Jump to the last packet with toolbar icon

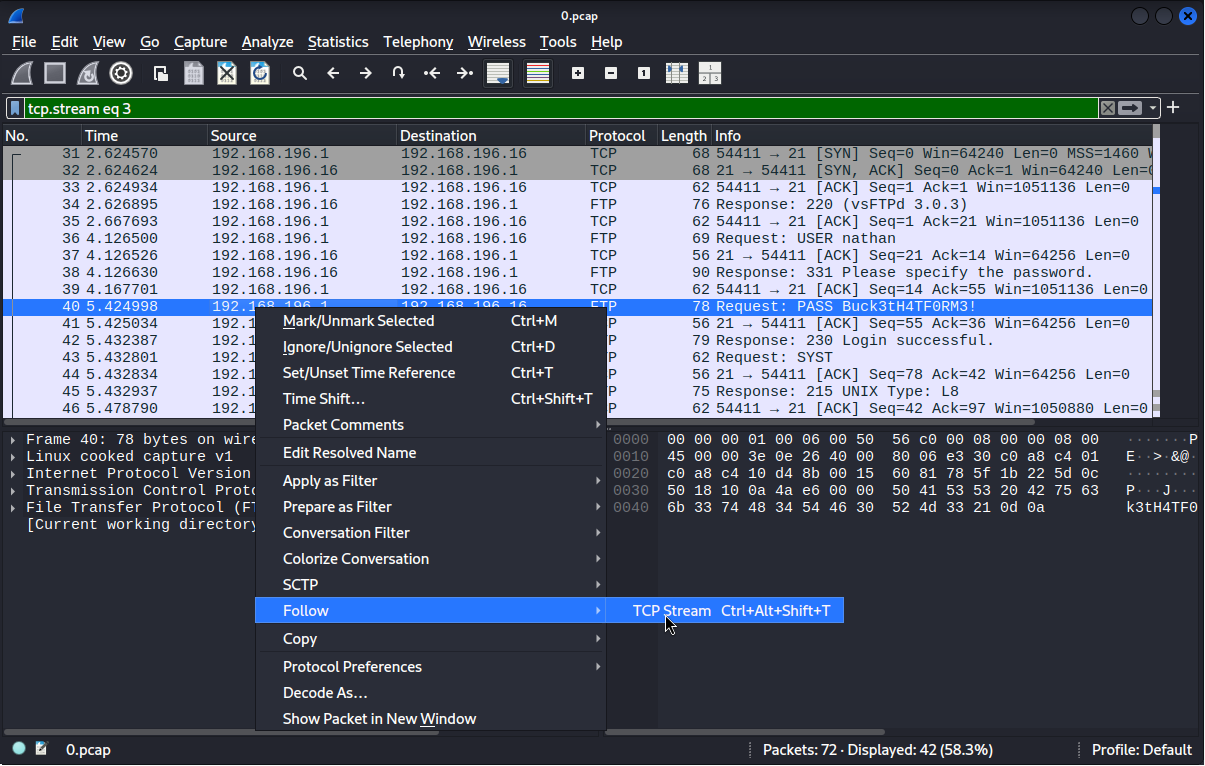click(x=465, y=73)
